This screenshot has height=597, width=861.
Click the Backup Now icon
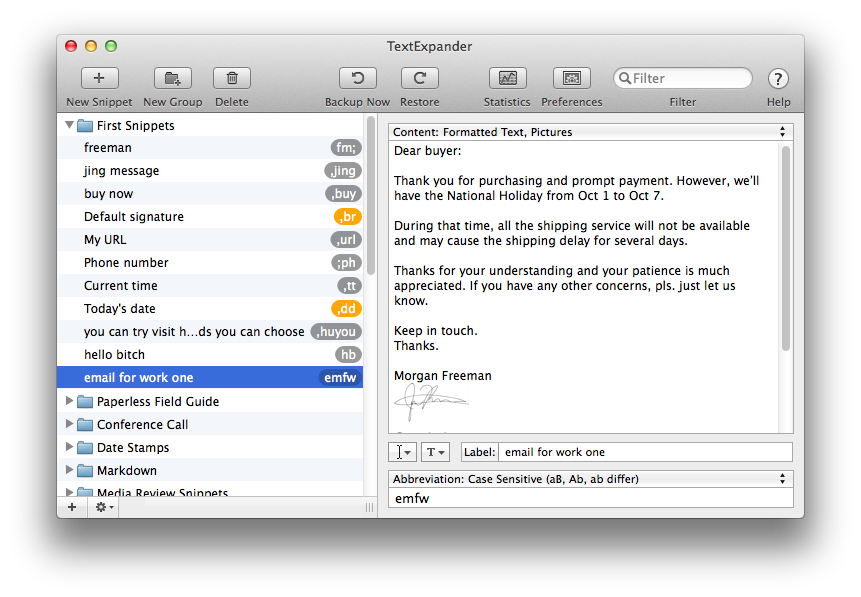tap(357, 78)
